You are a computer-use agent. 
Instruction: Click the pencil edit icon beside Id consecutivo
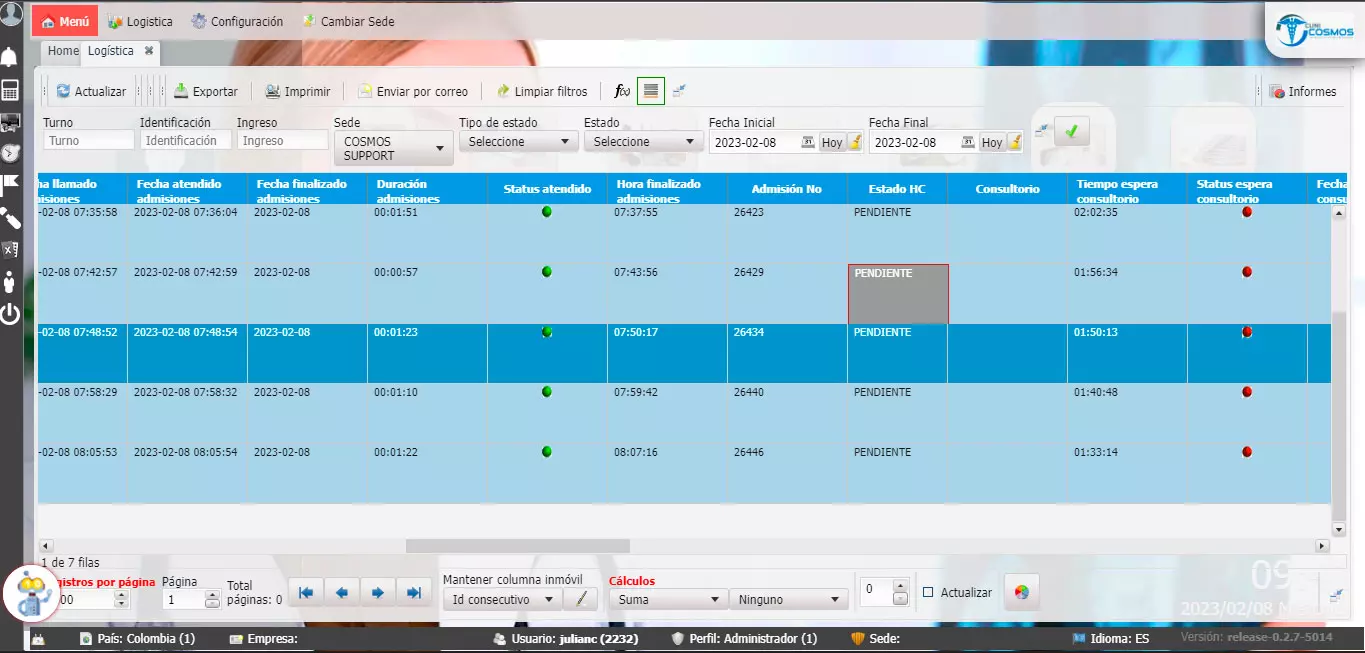coord(580,599)
